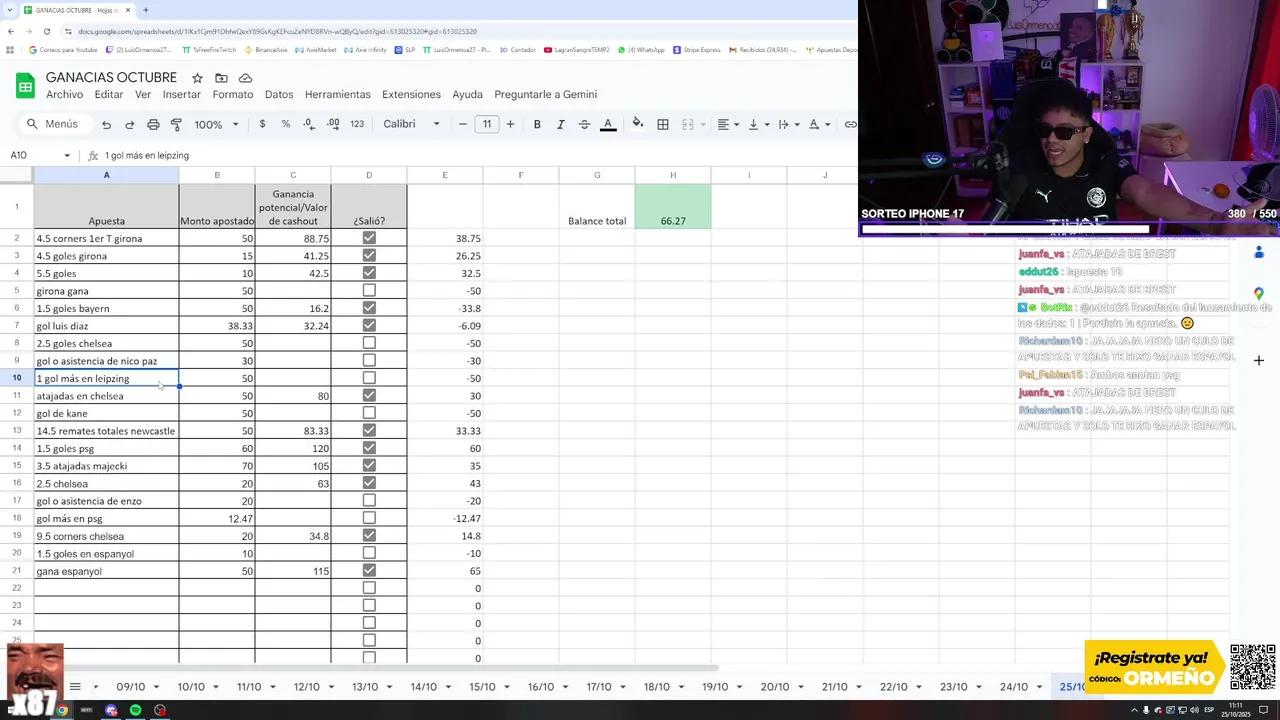
Task: Open the Formato menu
Action: pyautogui.click(x=232, y=94)
